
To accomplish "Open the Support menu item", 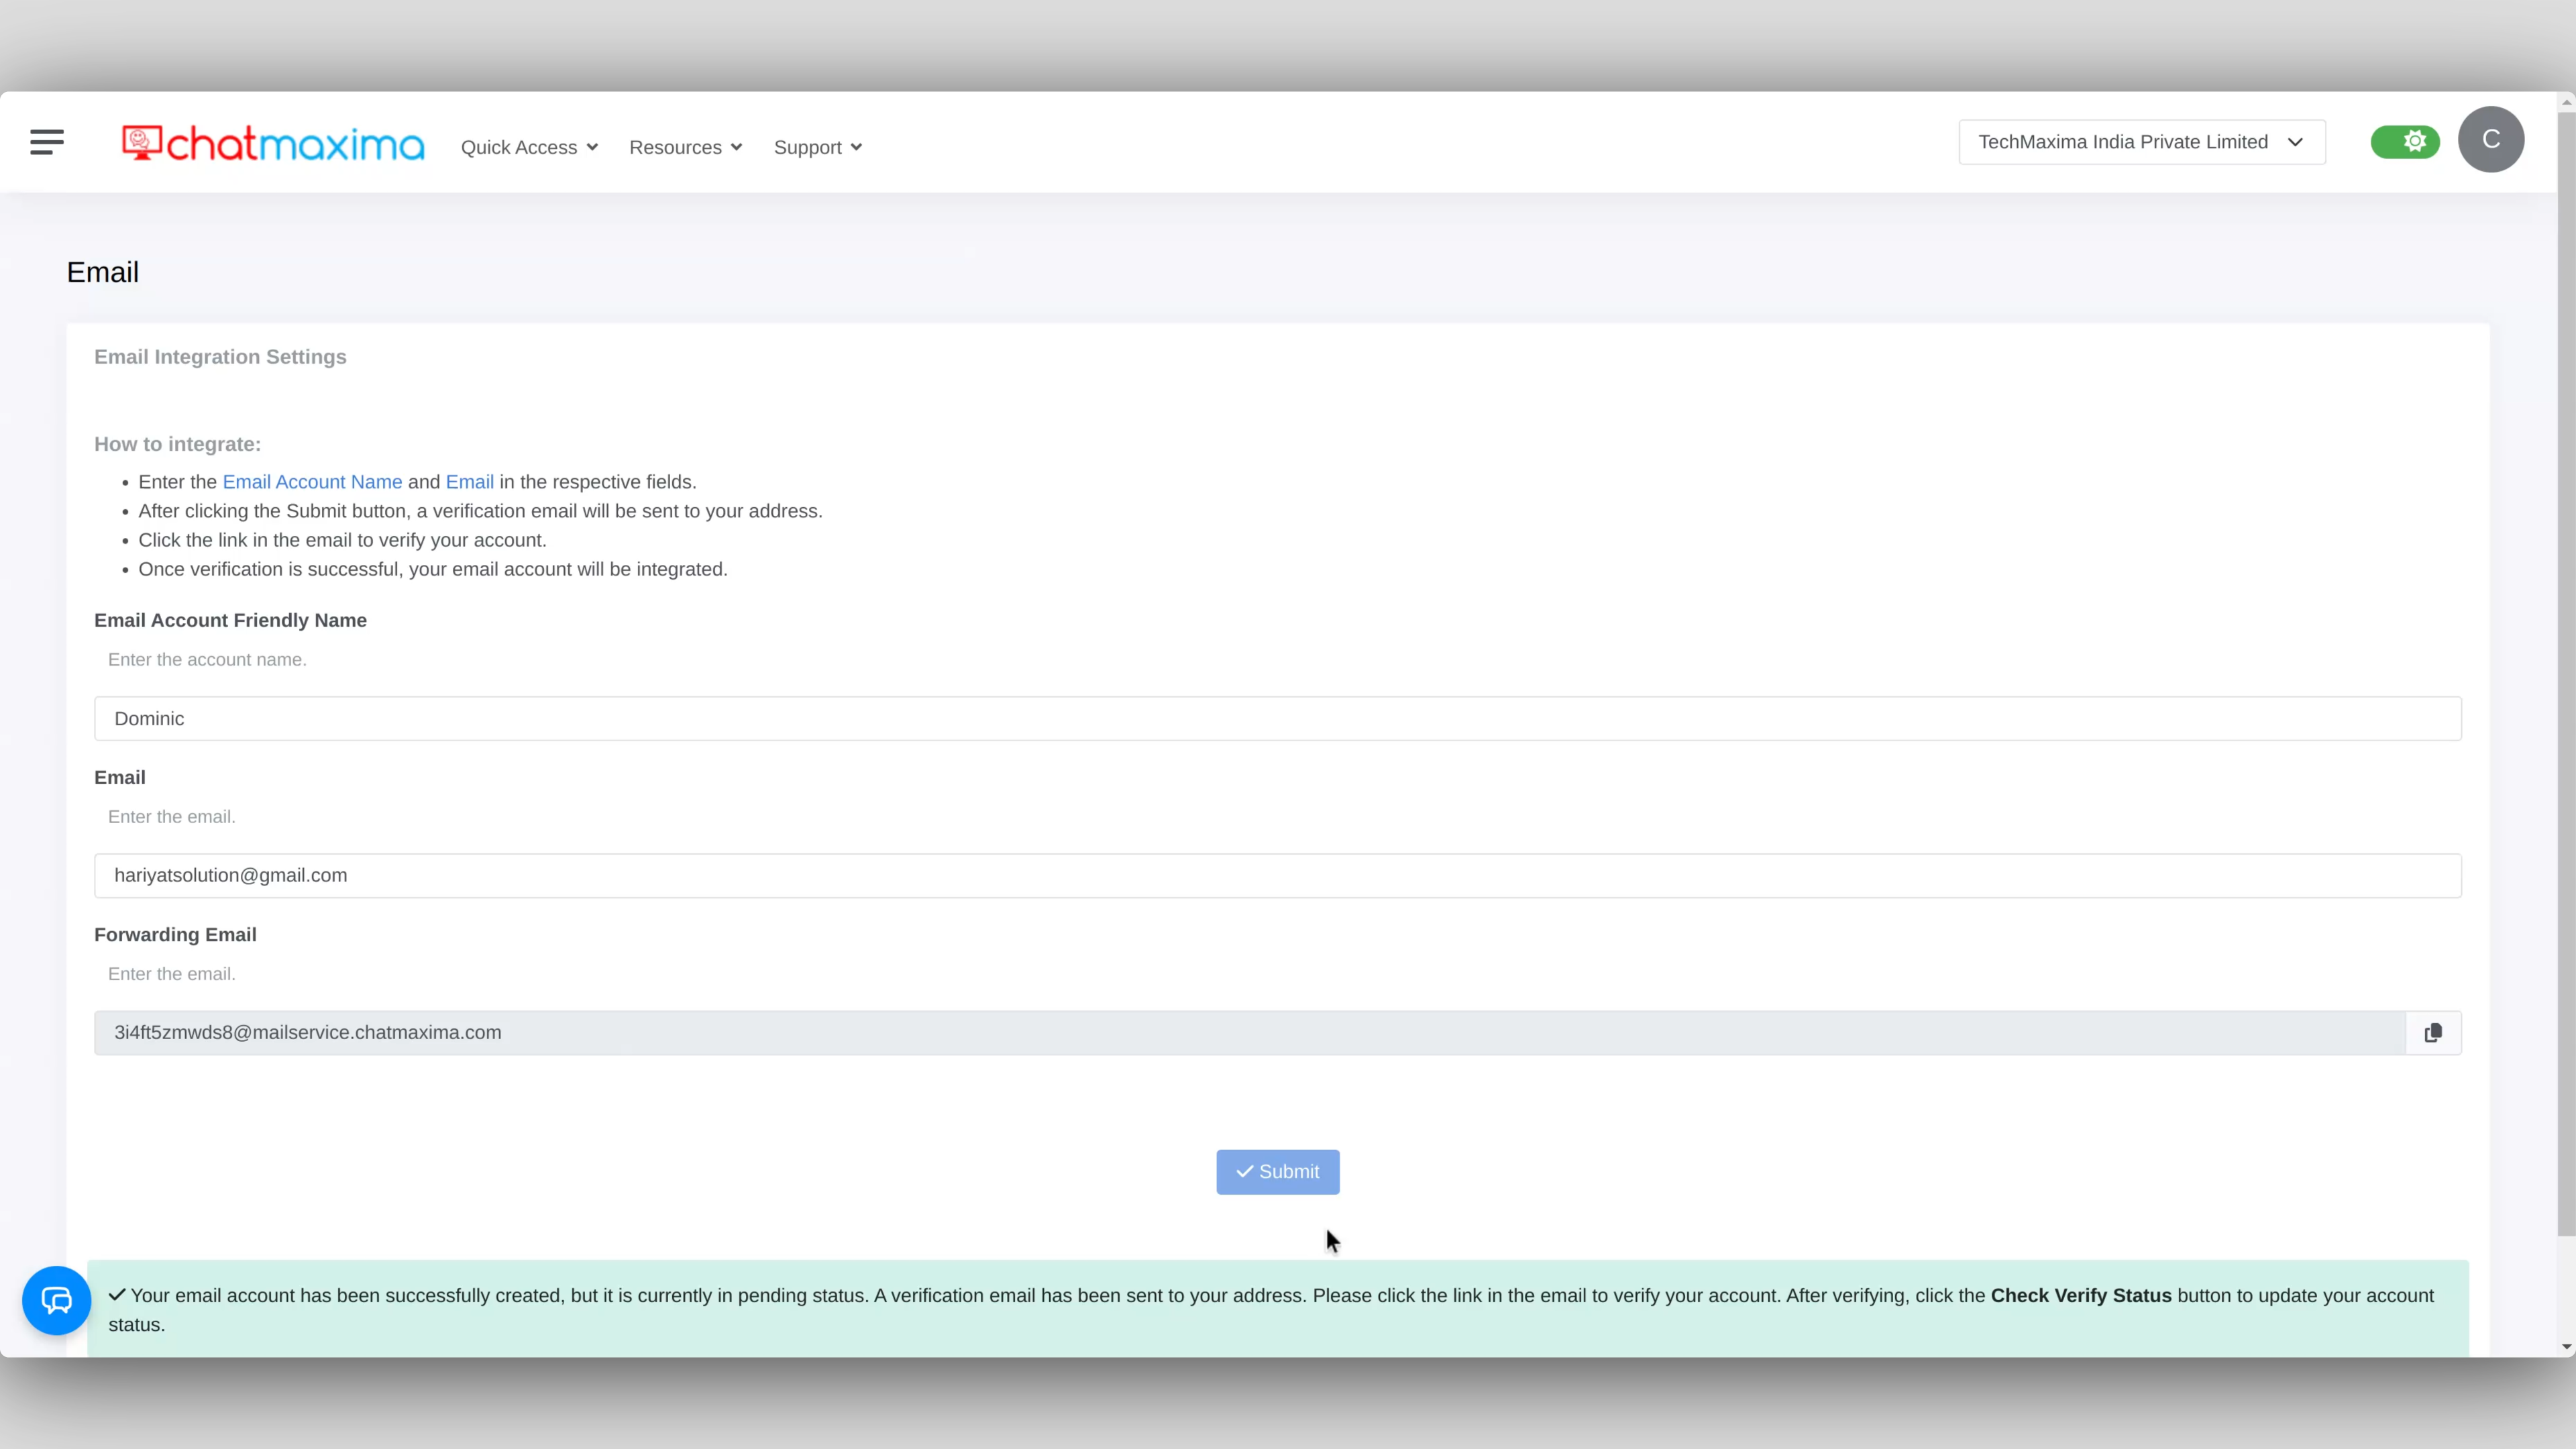I will pyautogui.click(x=817, y=147).
